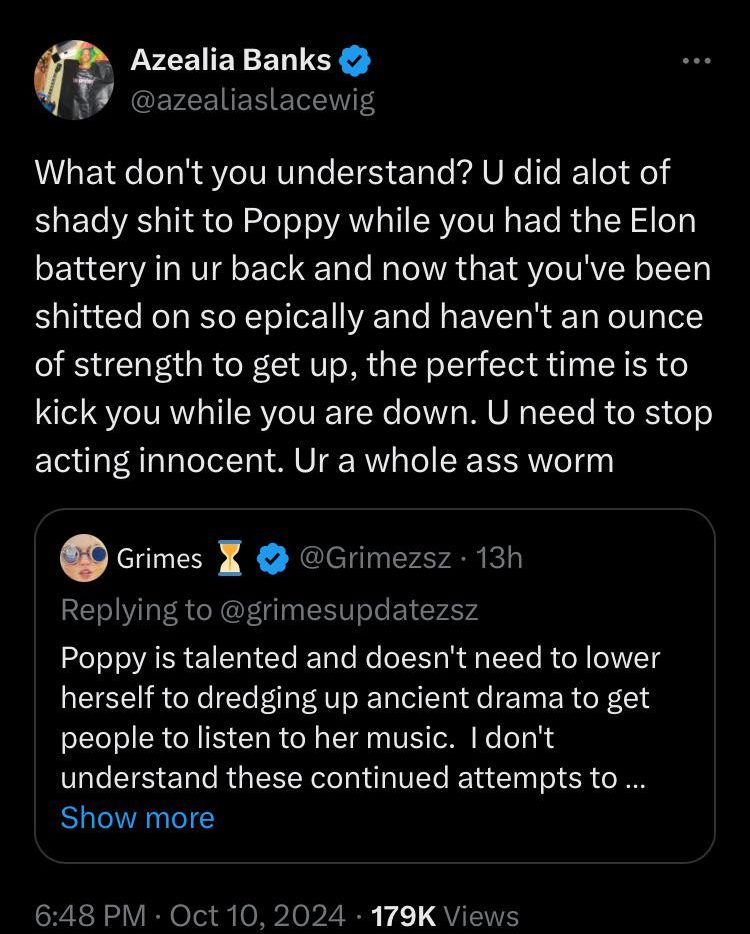Open the three-dot more options menu

pyautogui.click(x=696, y=62)
